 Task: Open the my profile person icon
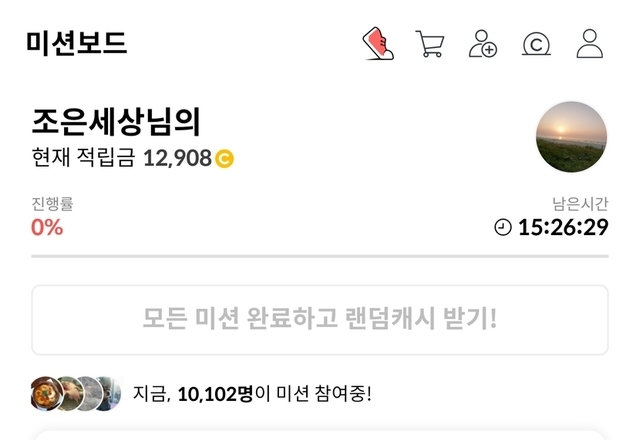click(x=590, y=43)
